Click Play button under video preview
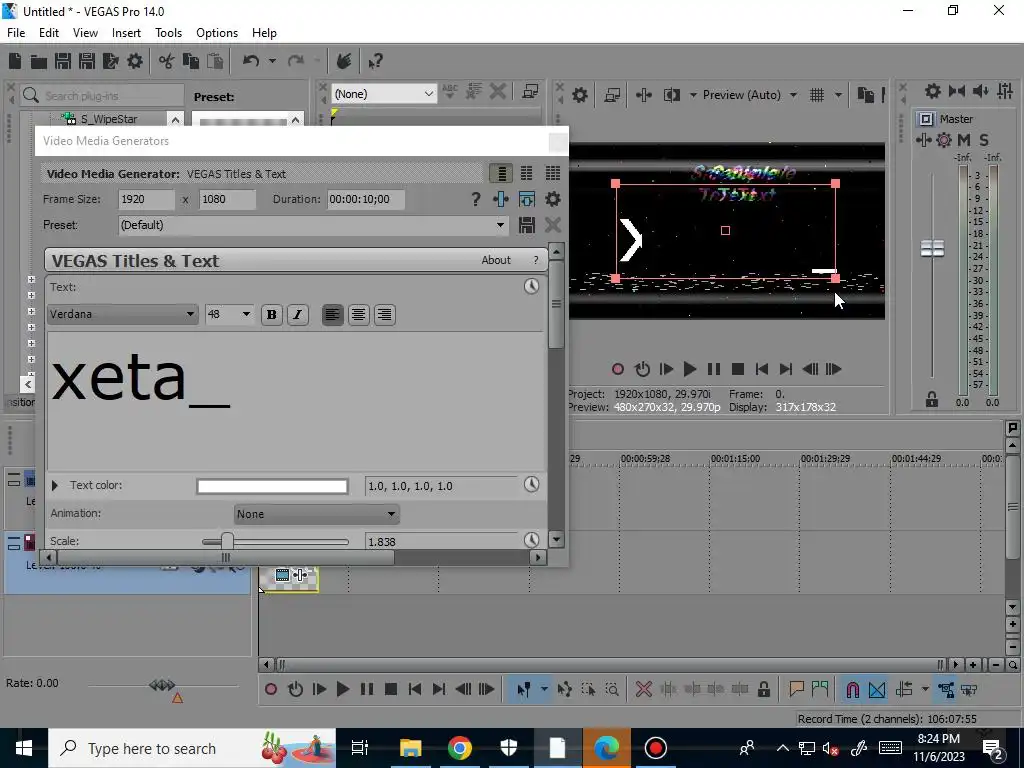Image resolution: width=1024 pixels, height=768 pixels. tap(690, 369)
